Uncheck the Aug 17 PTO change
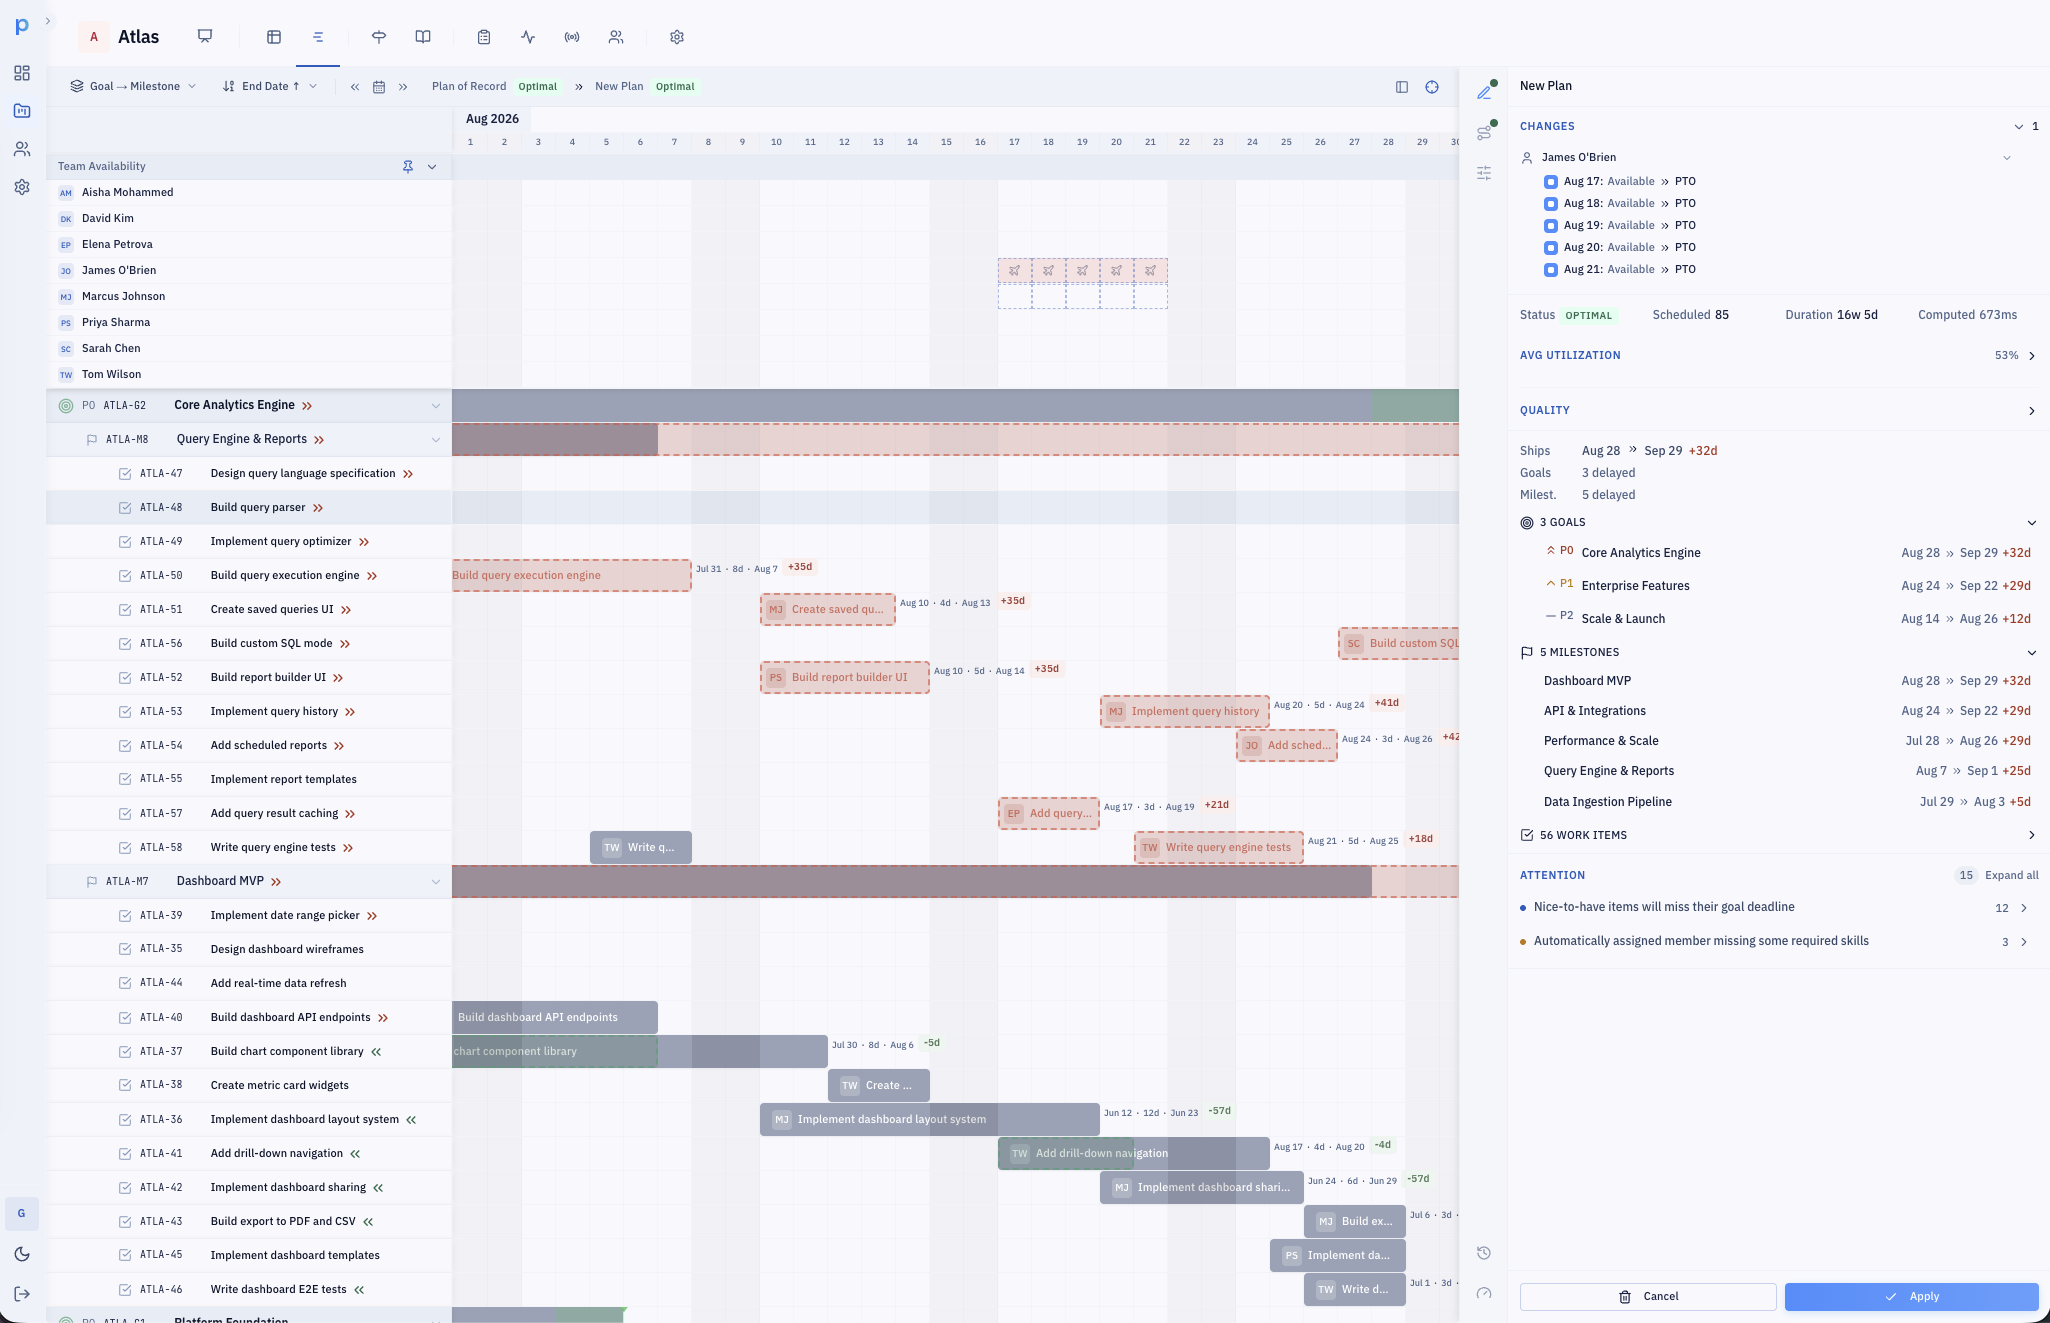This screenshot has height=1323, width=2050. [1550, 182]
